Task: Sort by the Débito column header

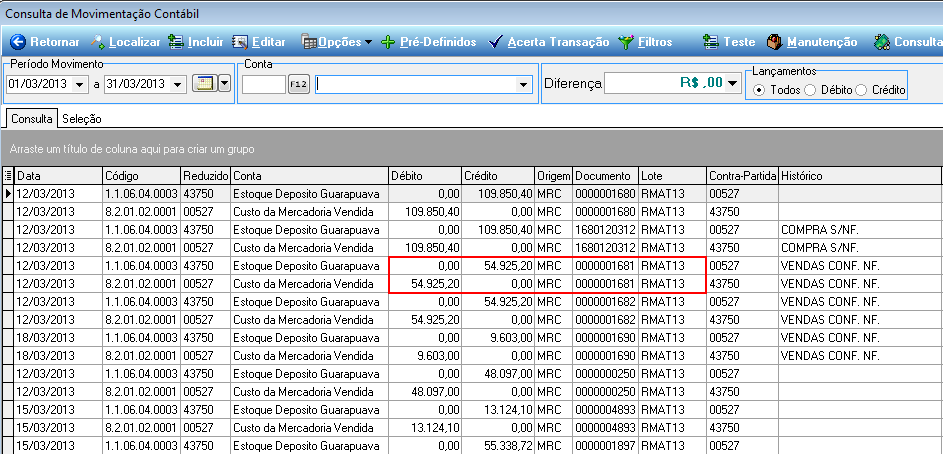Action: click(x=425, y=176)
